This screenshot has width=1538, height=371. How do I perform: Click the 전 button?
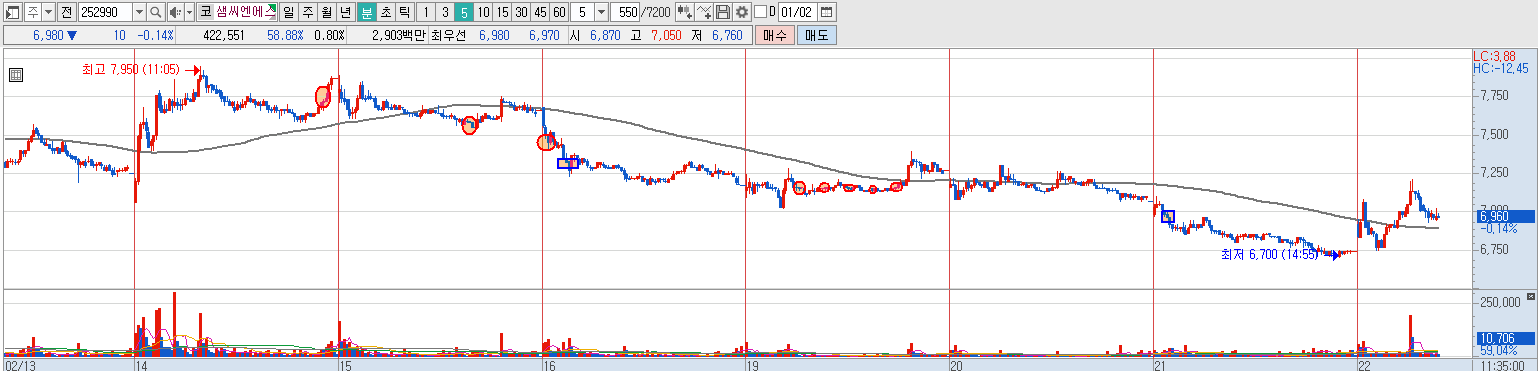point(67,12)
